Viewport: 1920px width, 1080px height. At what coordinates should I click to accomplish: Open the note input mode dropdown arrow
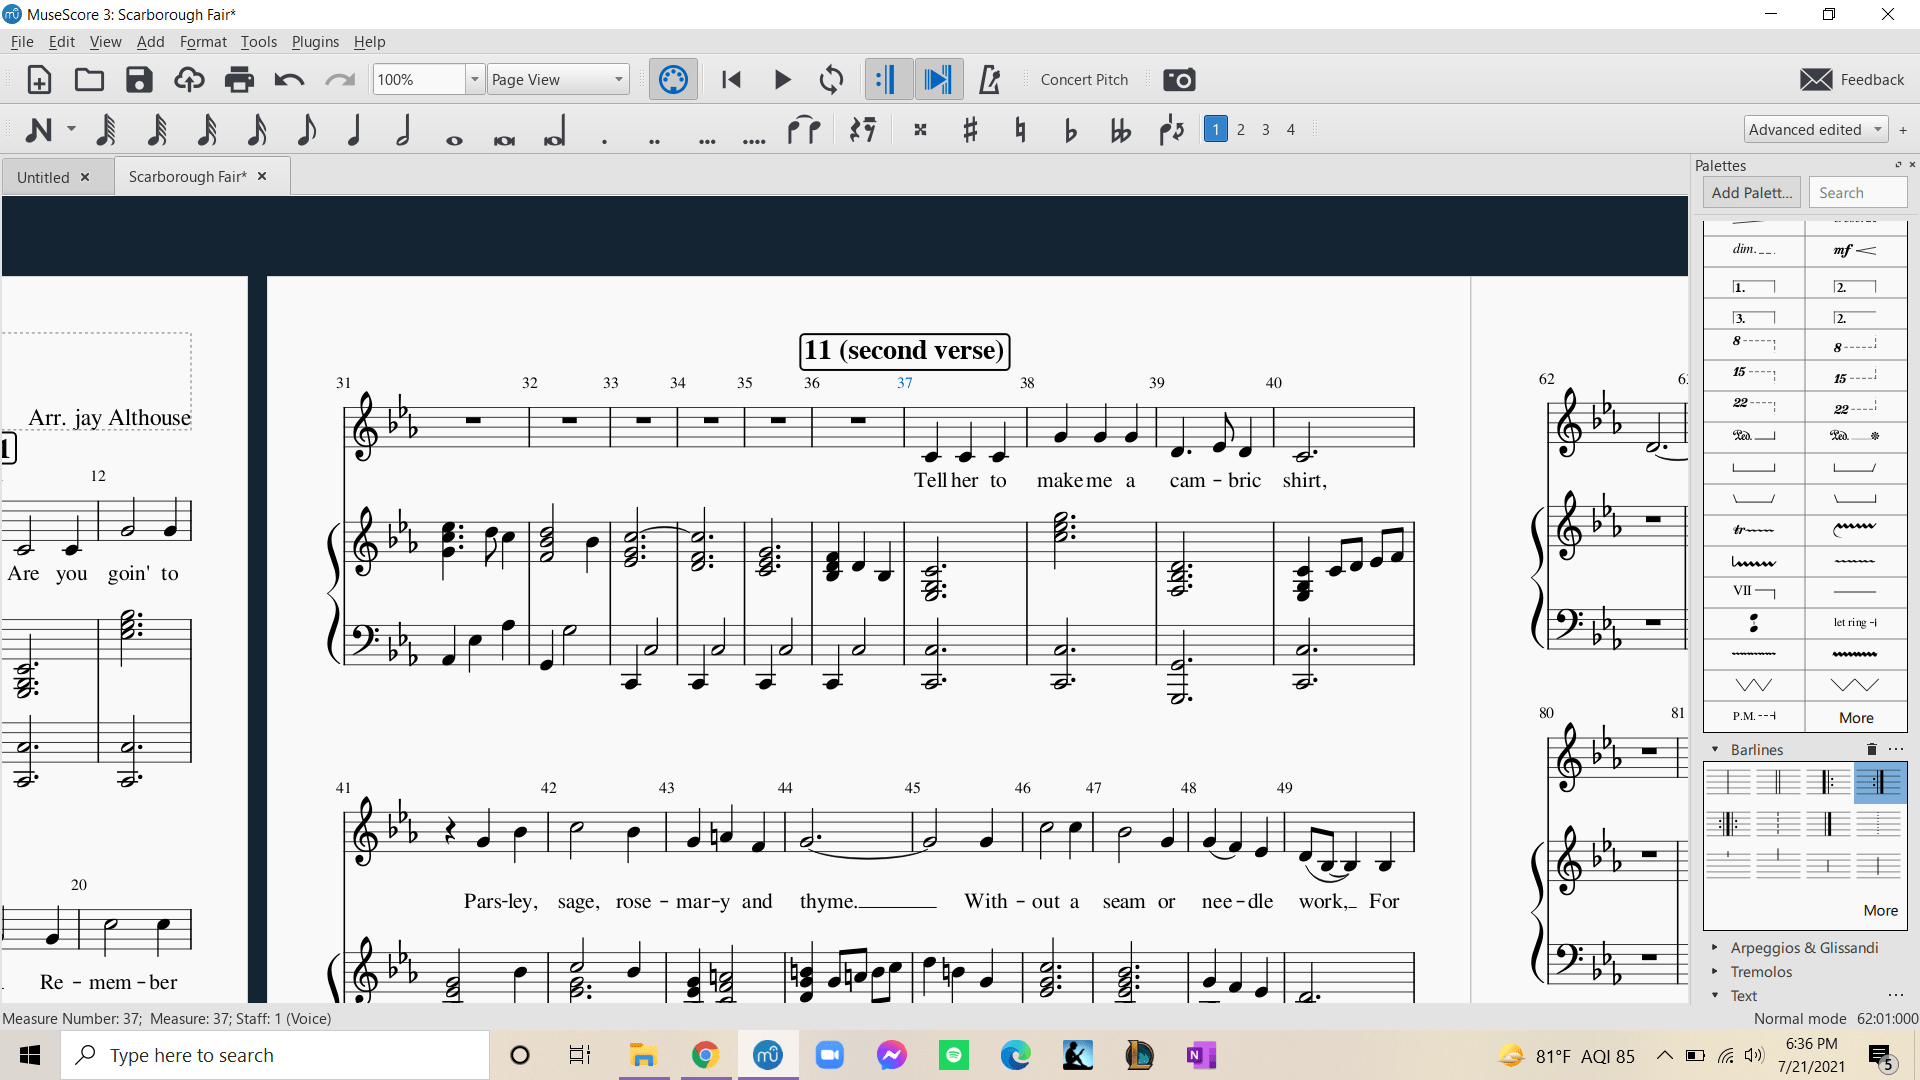[71, 130]
